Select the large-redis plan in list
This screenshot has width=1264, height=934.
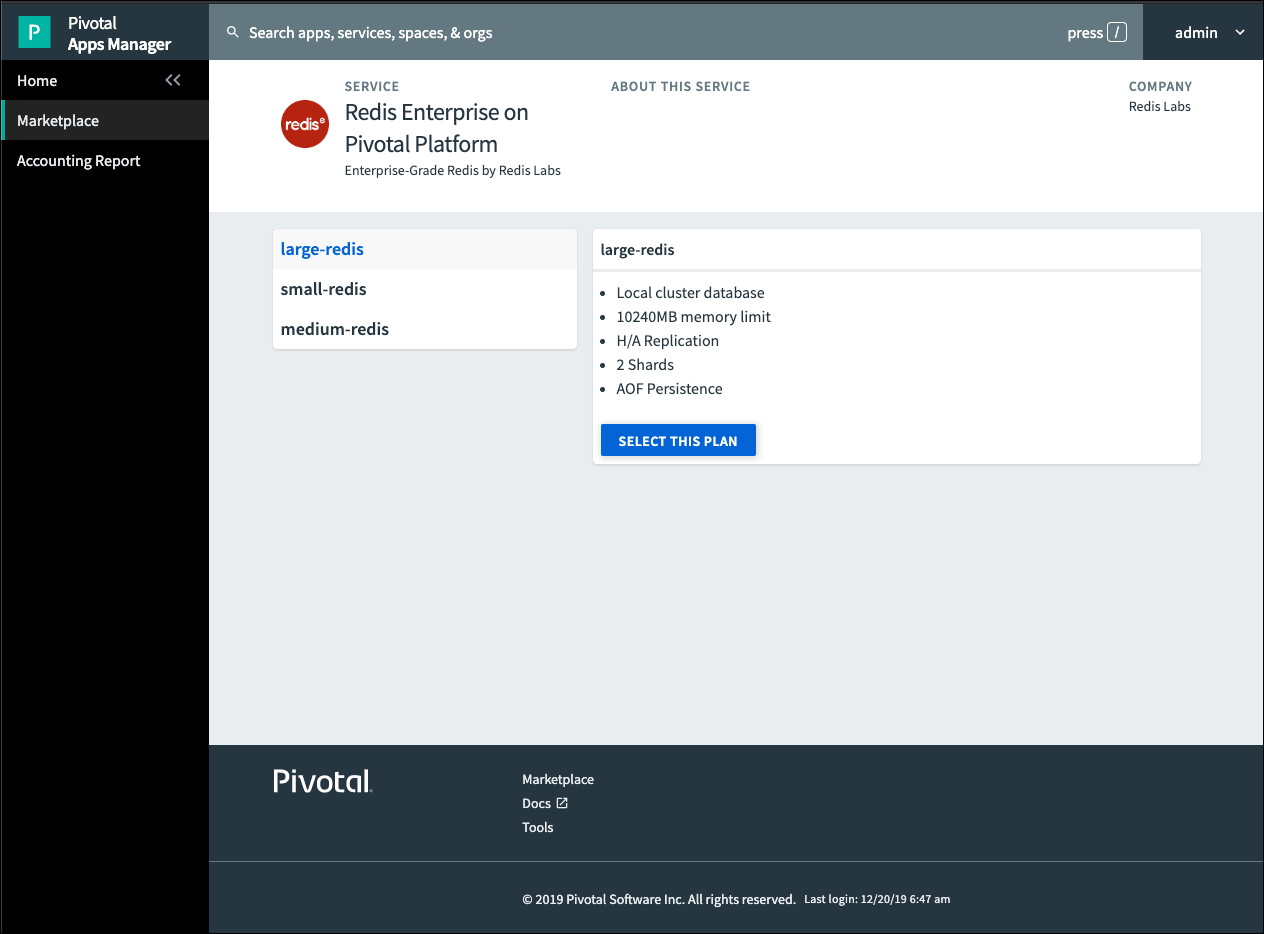[322, 249]
